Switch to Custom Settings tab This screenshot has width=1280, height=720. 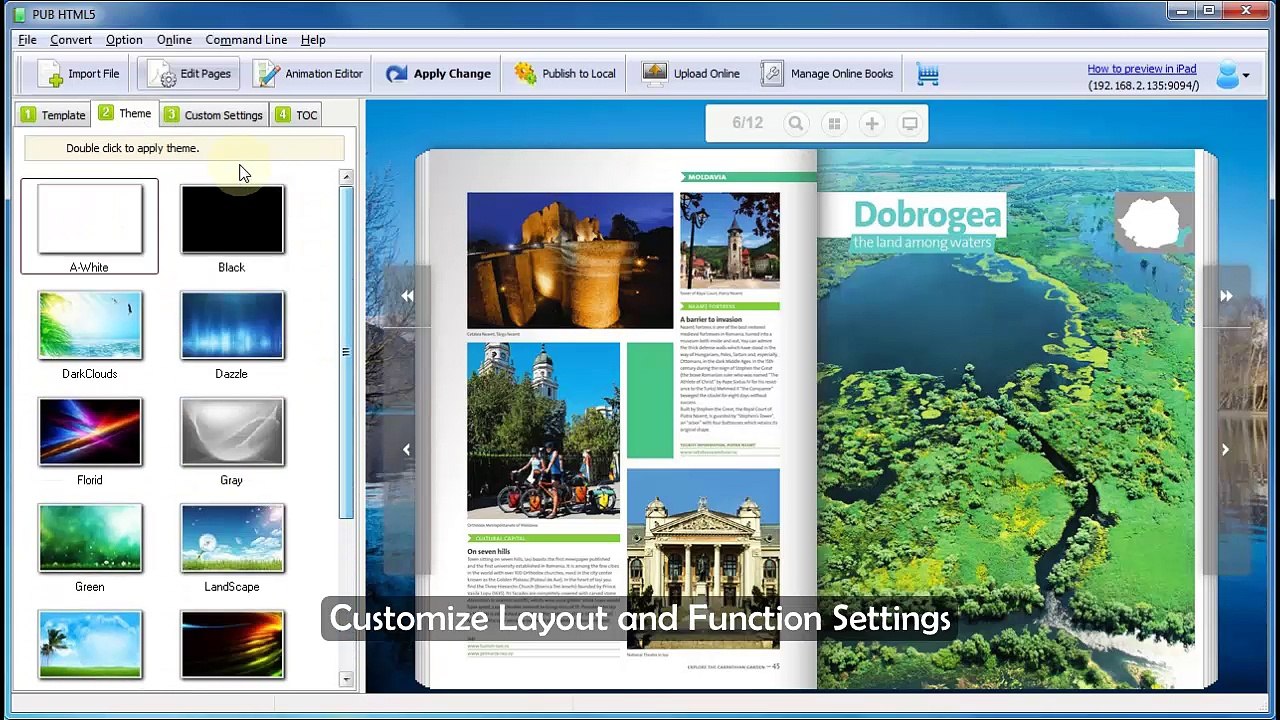(x=214, y=115)
